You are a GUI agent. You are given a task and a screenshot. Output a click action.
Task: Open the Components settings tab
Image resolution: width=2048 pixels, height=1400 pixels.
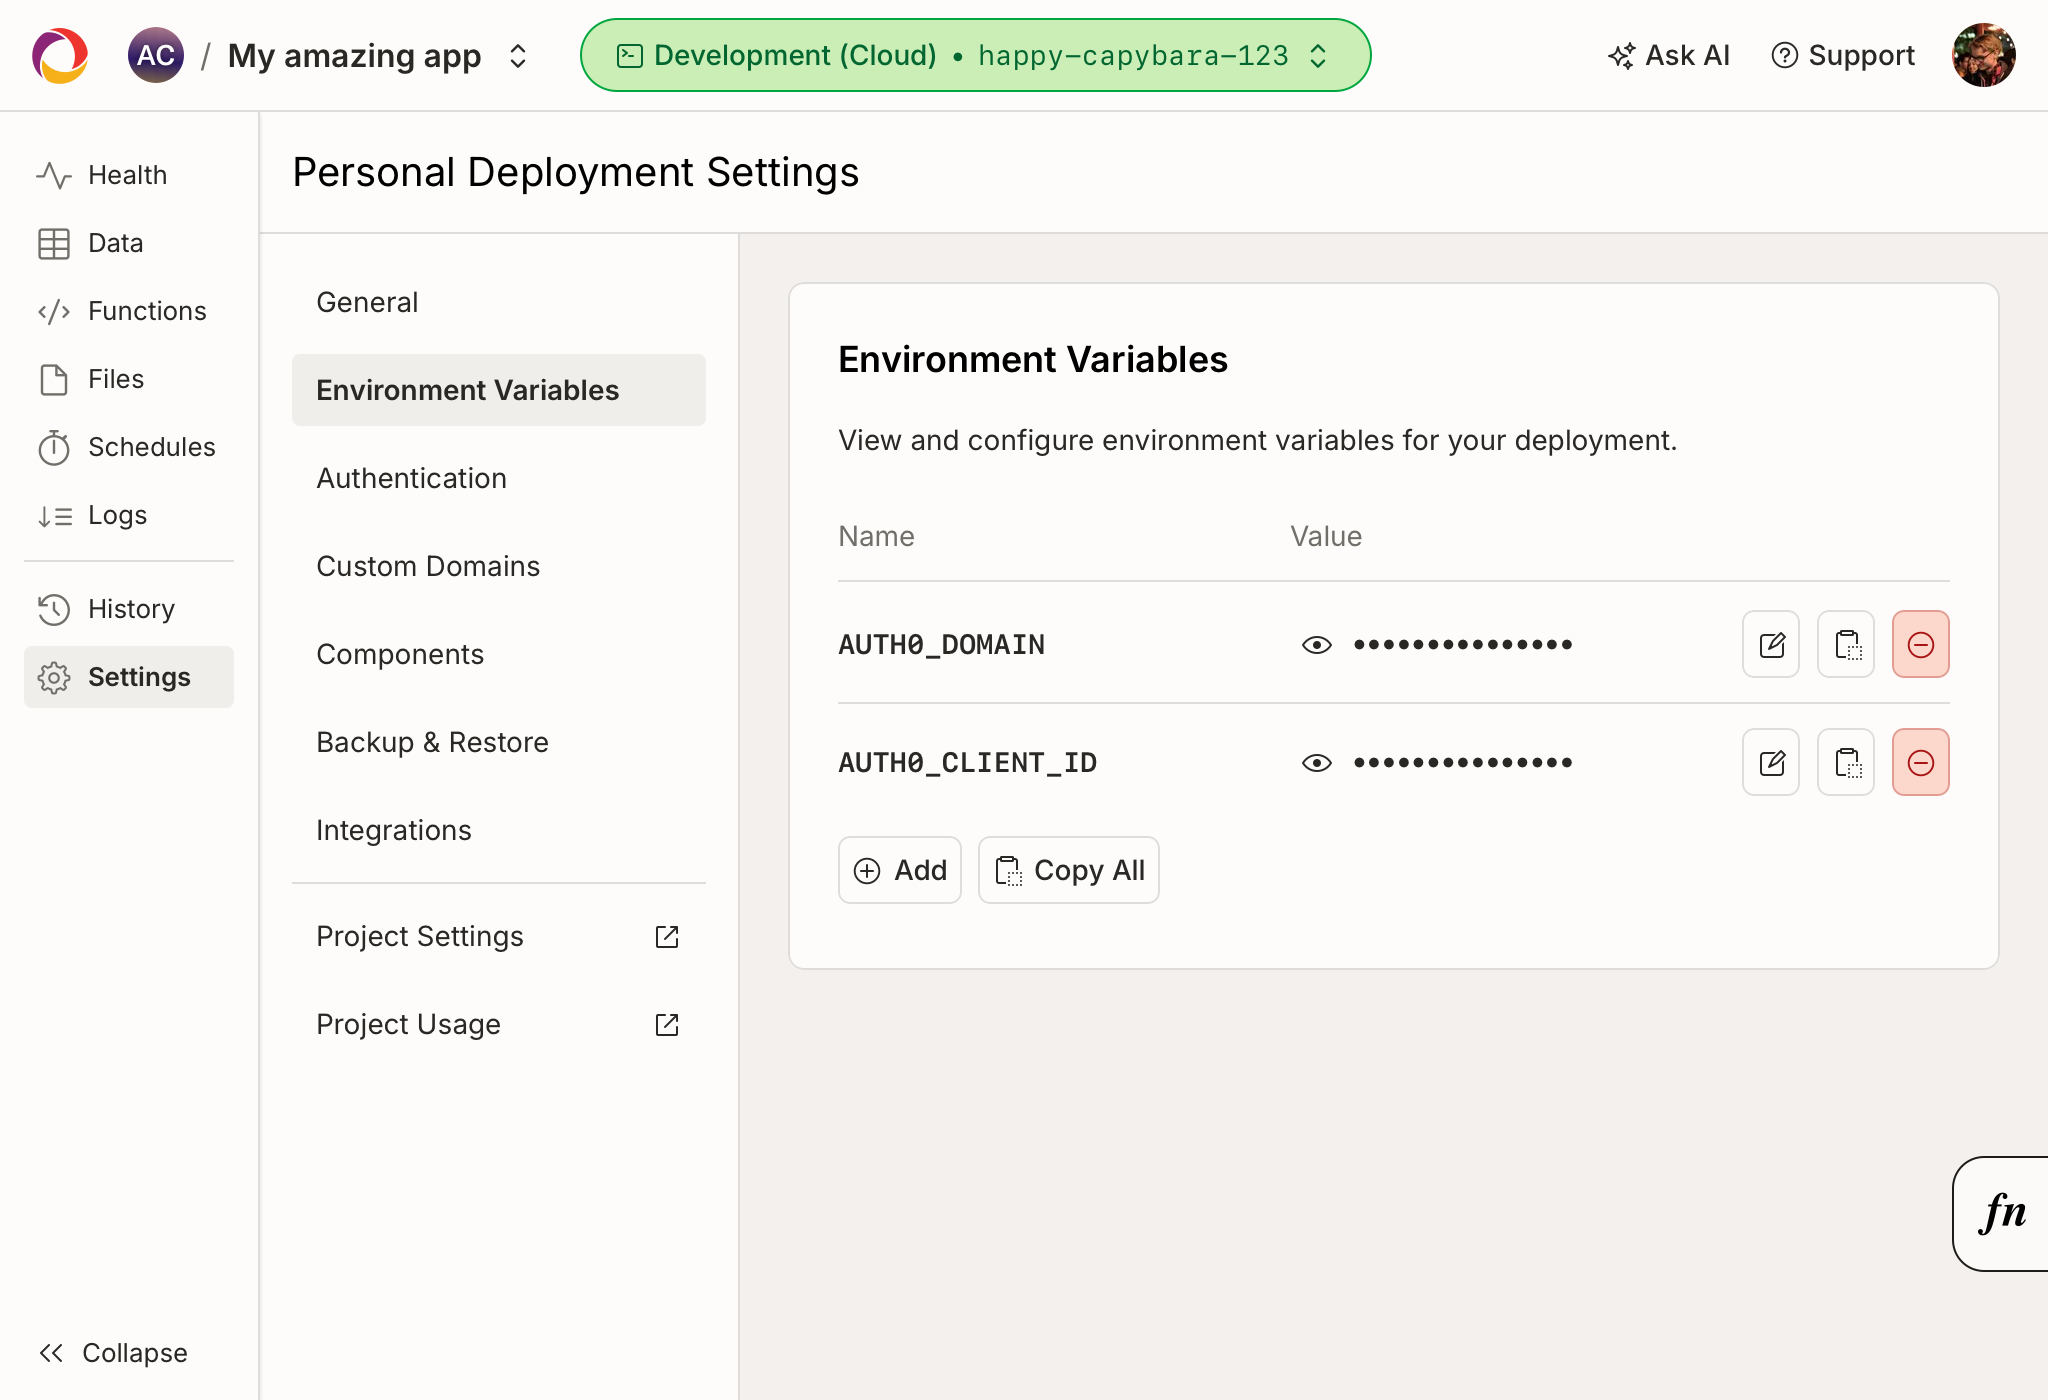(x=498, y=654)
